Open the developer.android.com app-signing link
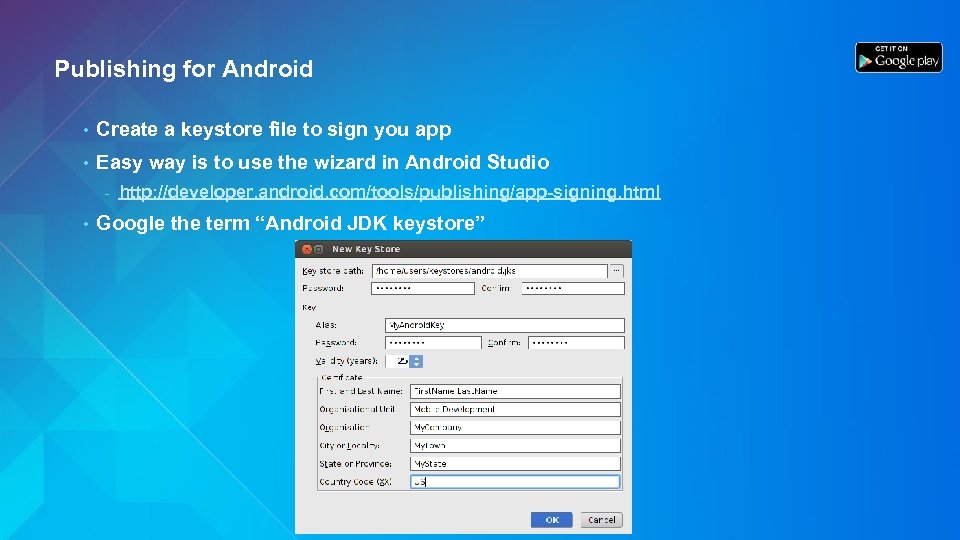The height and width of the screenshot is (540, 960). [x=389, y=192]
